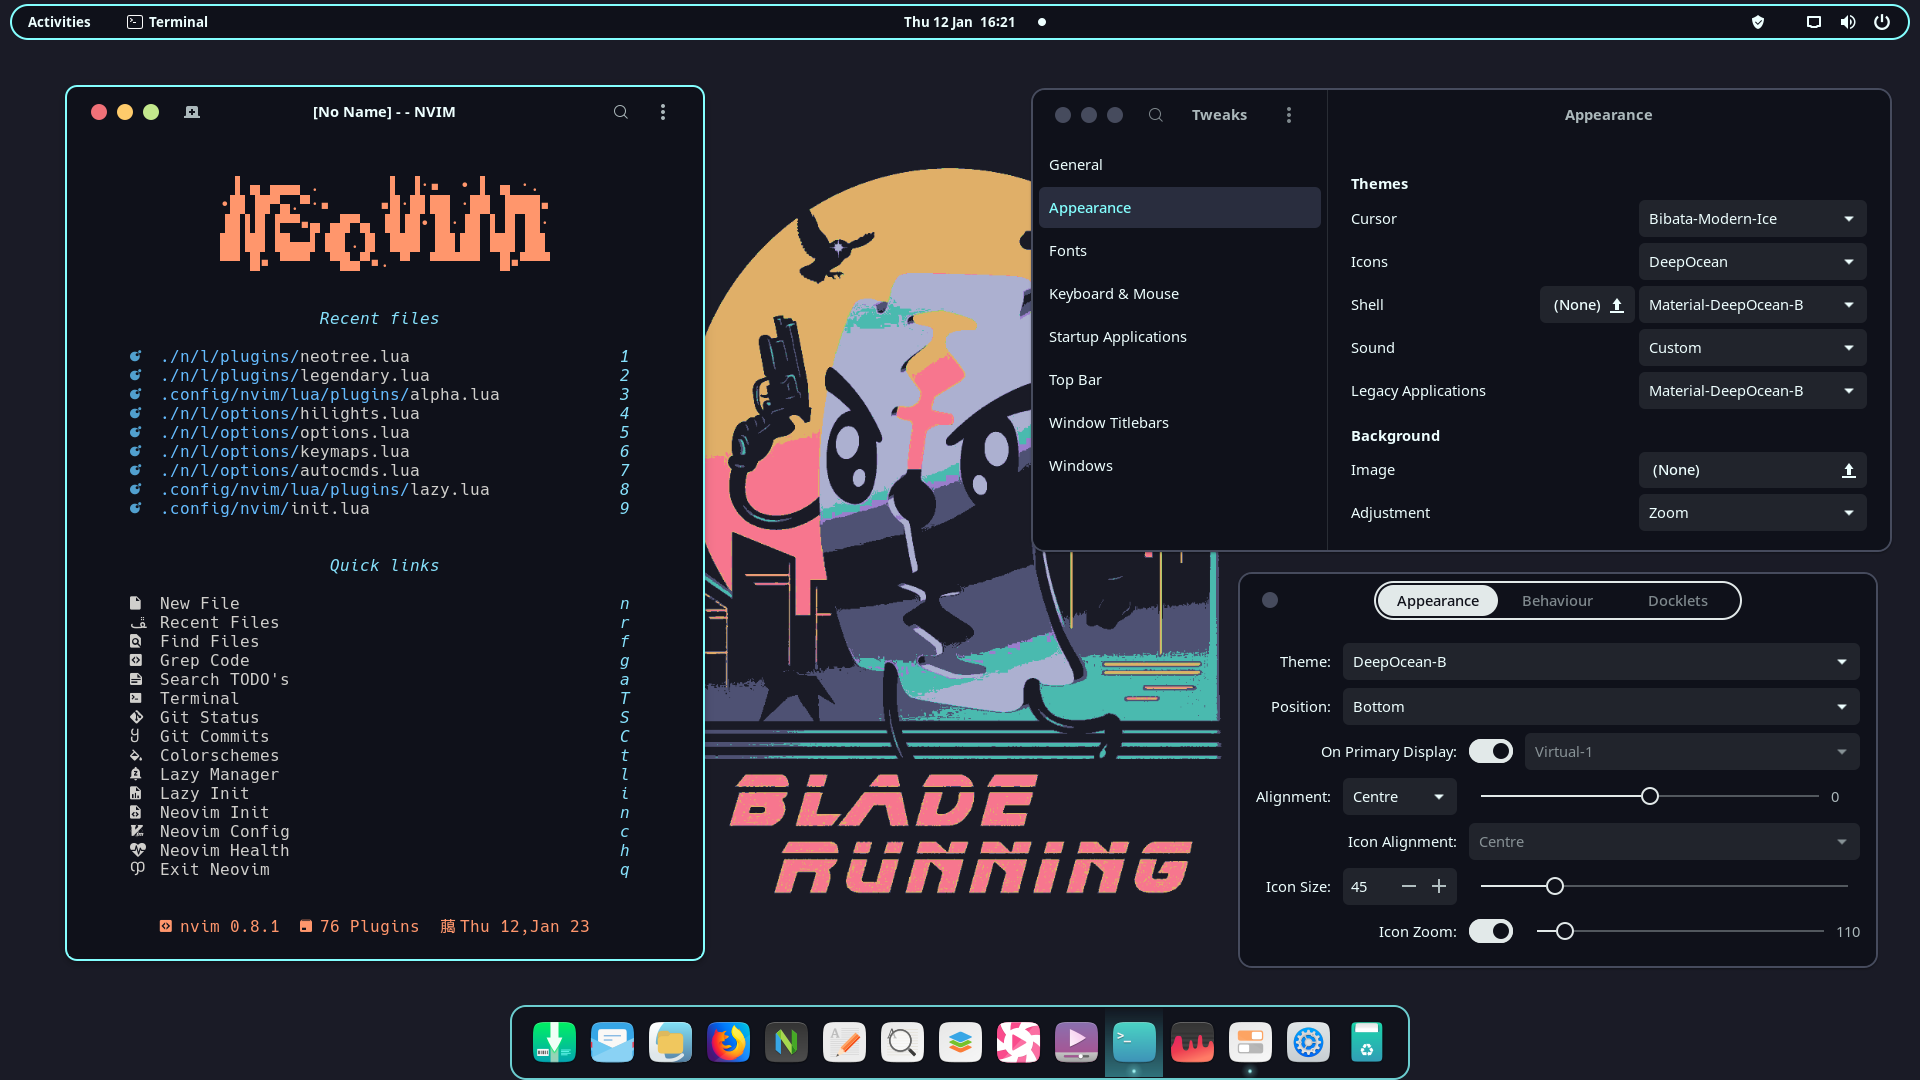Open the file manager folder icon in the dock
This screenshot has width=1920, height=1080.
[670, 1042]
